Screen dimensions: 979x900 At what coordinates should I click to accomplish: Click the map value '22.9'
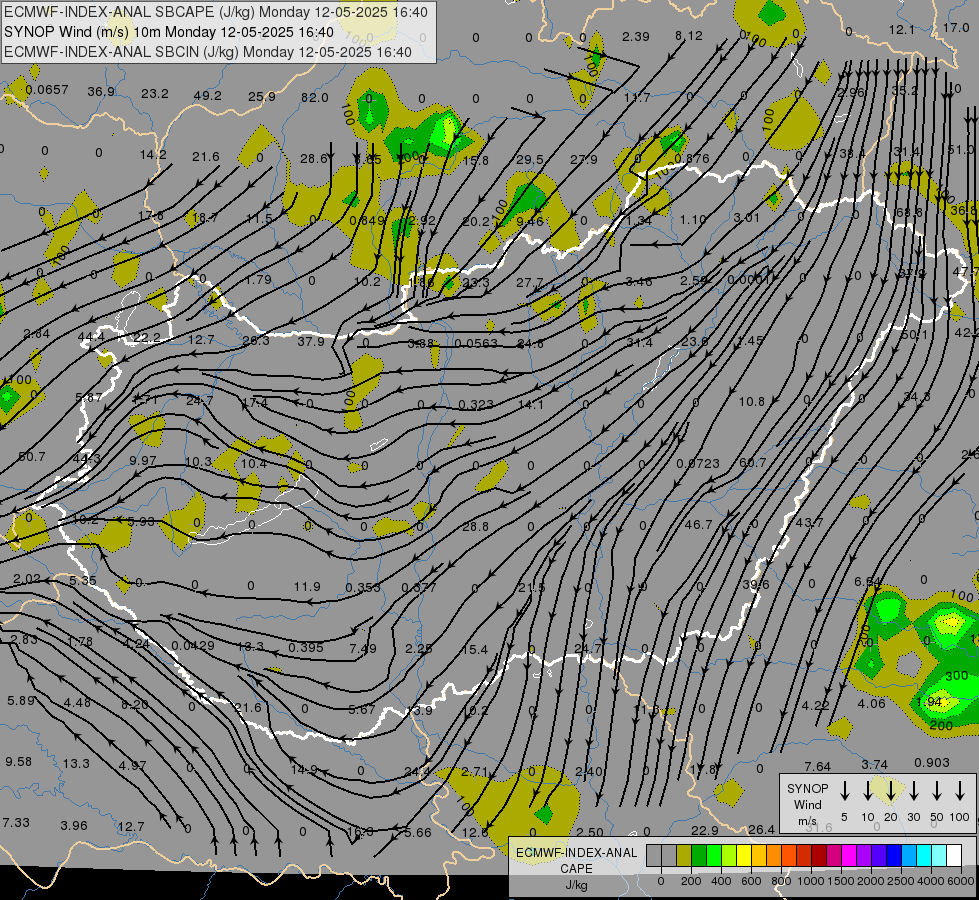pos(705,830)
